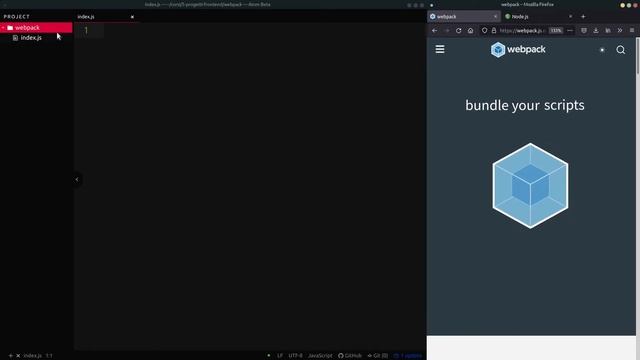
Task: Open the GitHub panel from status bar
Action: (x=350, y=356)
